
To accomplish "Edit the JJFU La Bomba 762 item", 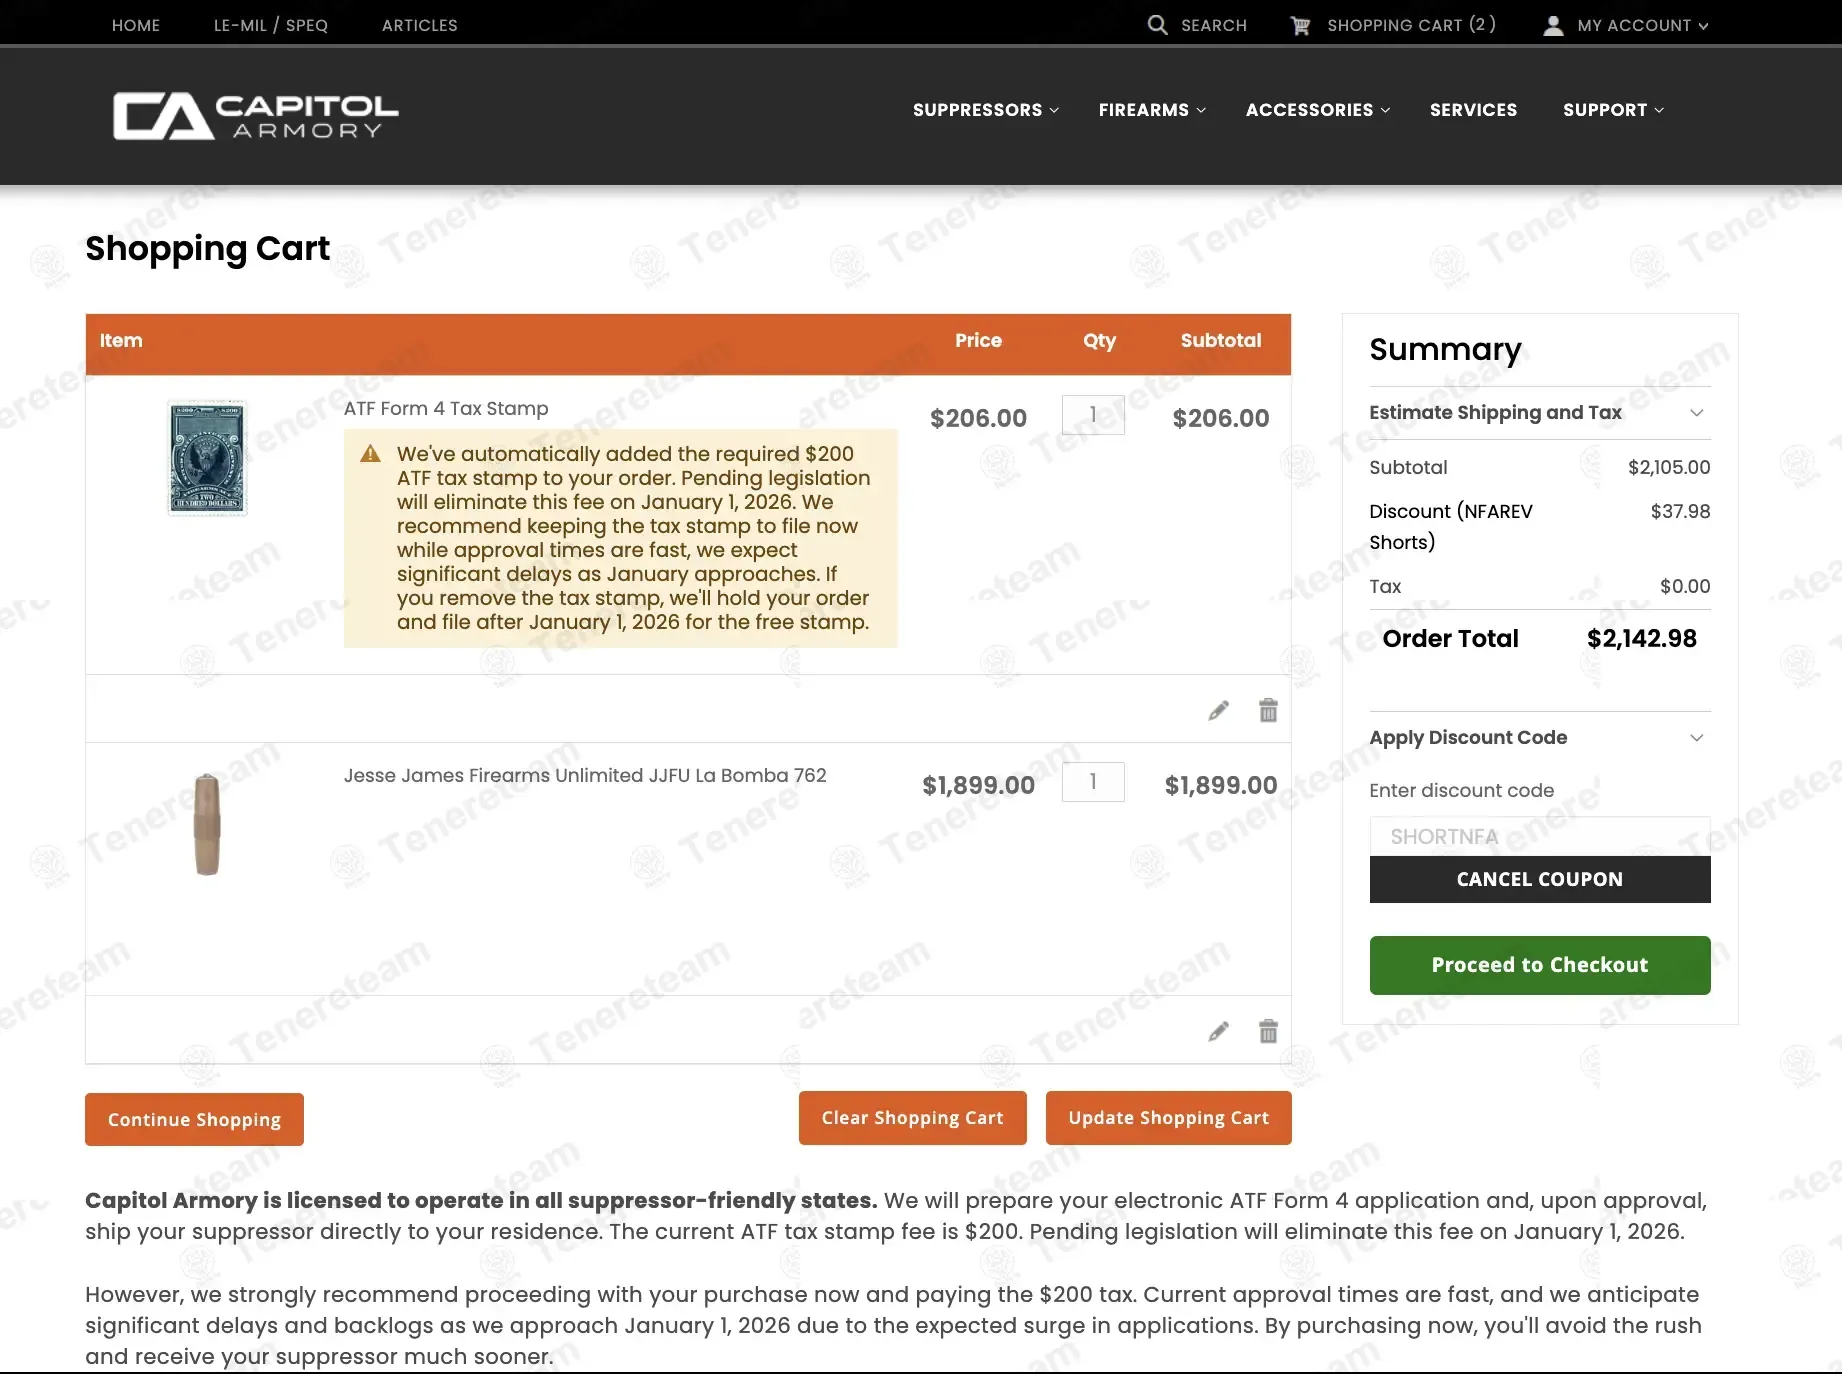I will [1218, 1032].
